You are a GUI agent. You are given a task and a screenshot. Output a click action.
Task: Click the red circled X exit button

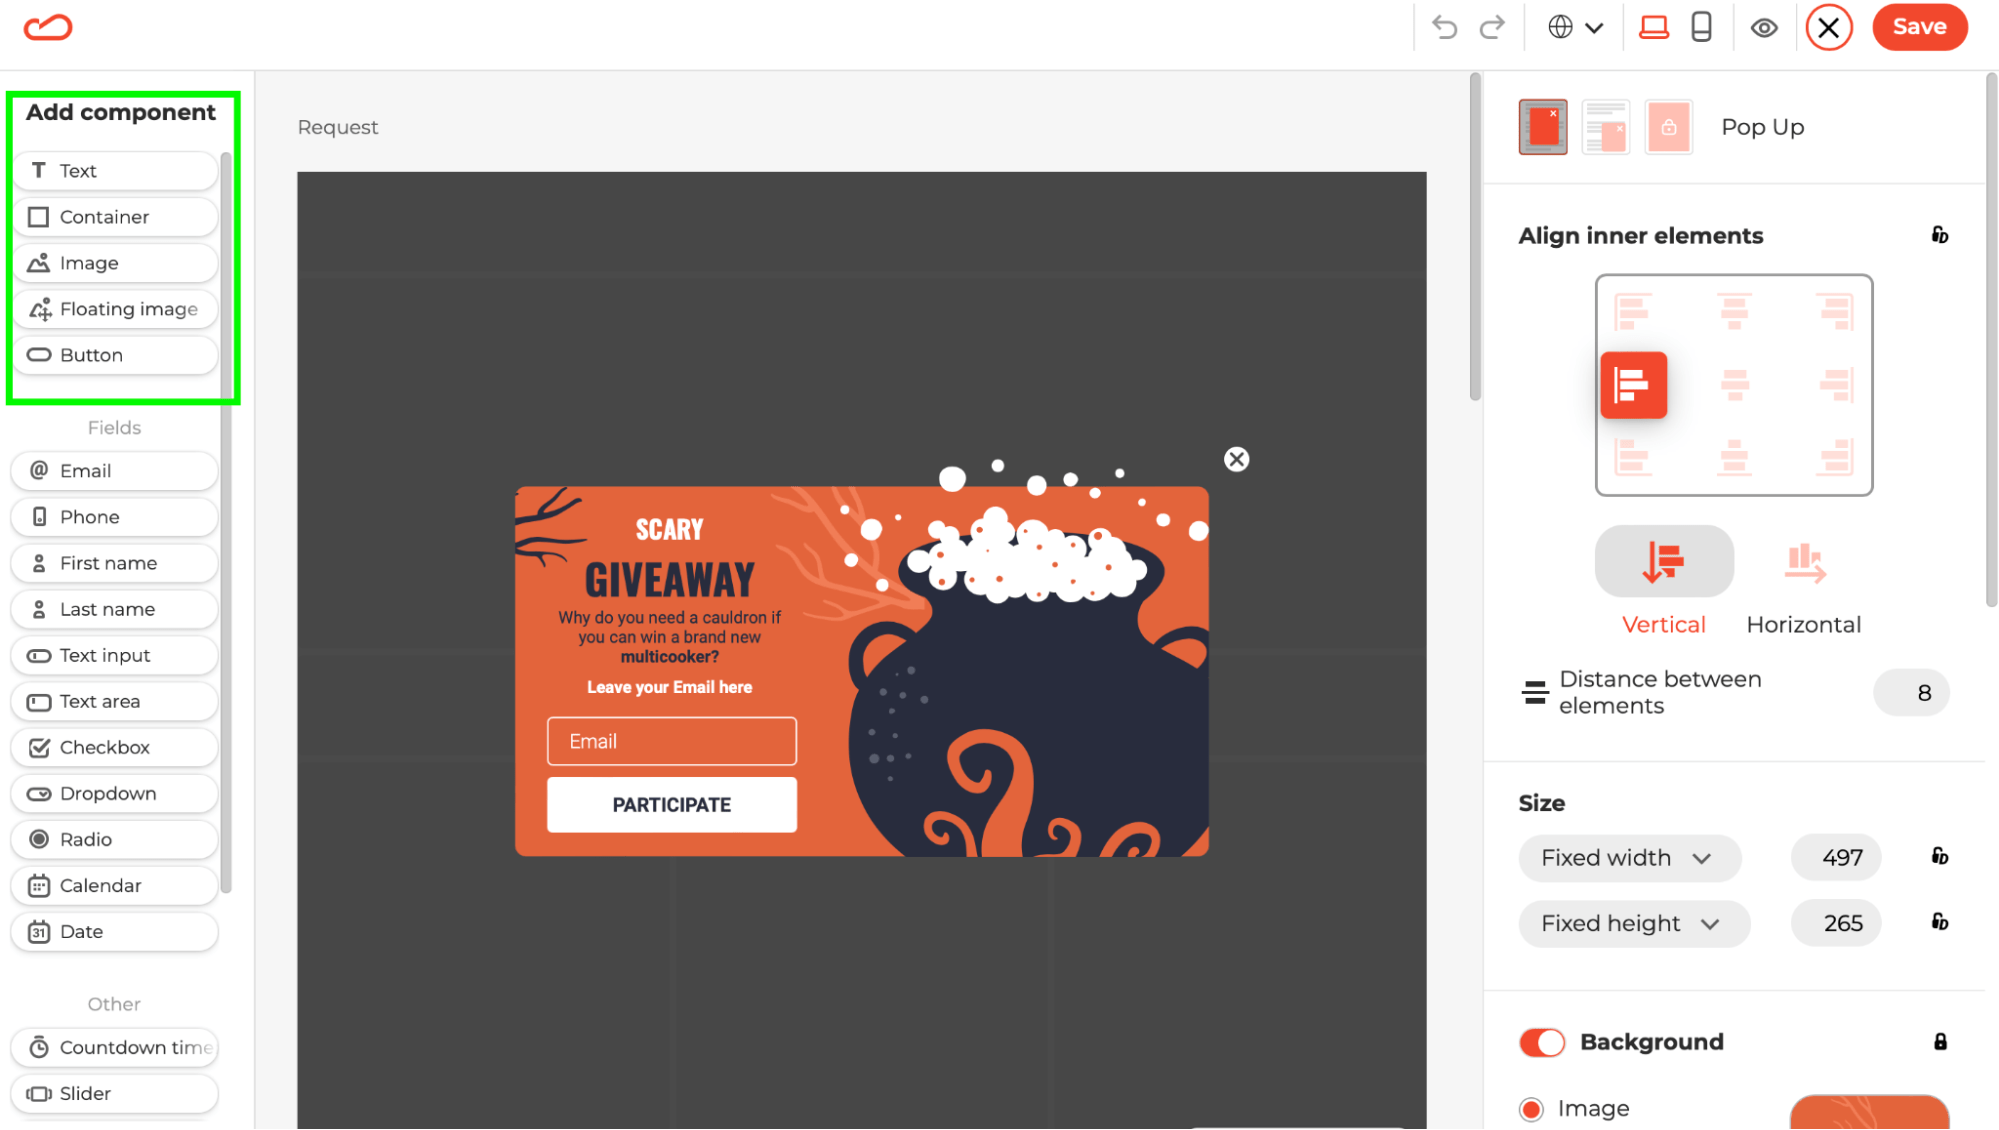(1829, 27)
